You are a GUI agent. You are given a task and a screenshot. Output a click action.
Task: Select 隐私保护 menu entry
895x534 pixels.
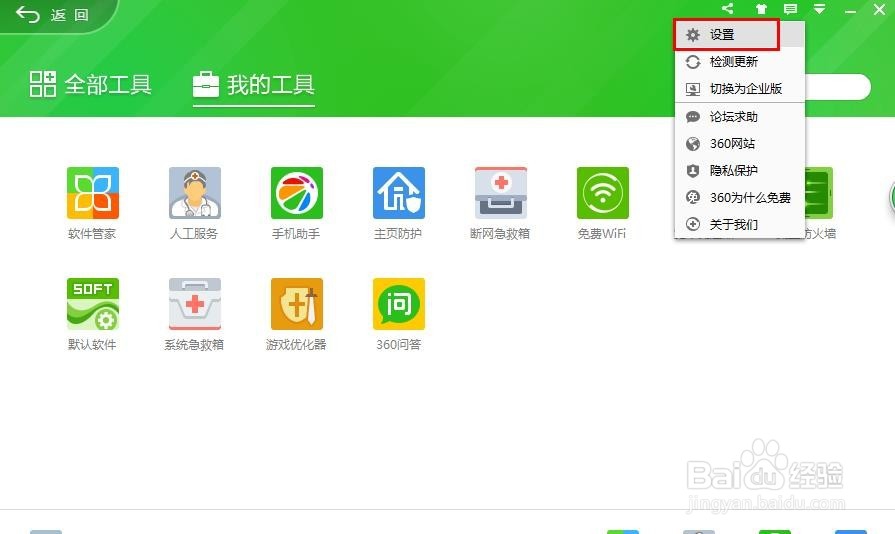[740, 171]
